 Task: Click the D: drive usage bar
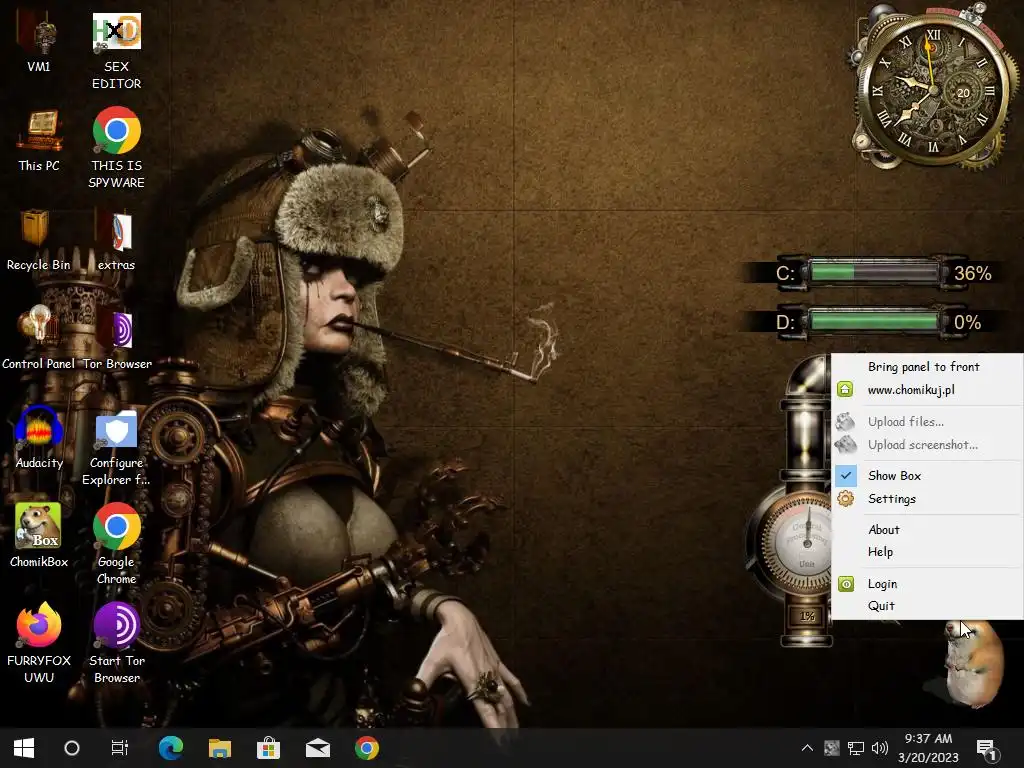tap(875, 322)
